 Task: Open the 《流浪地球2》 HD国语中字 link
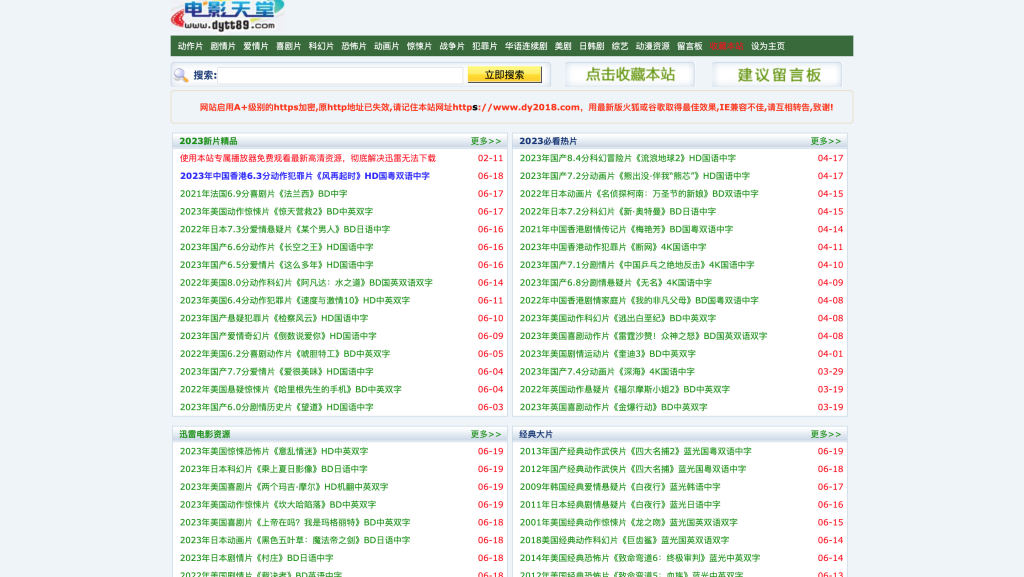[627, 158]
